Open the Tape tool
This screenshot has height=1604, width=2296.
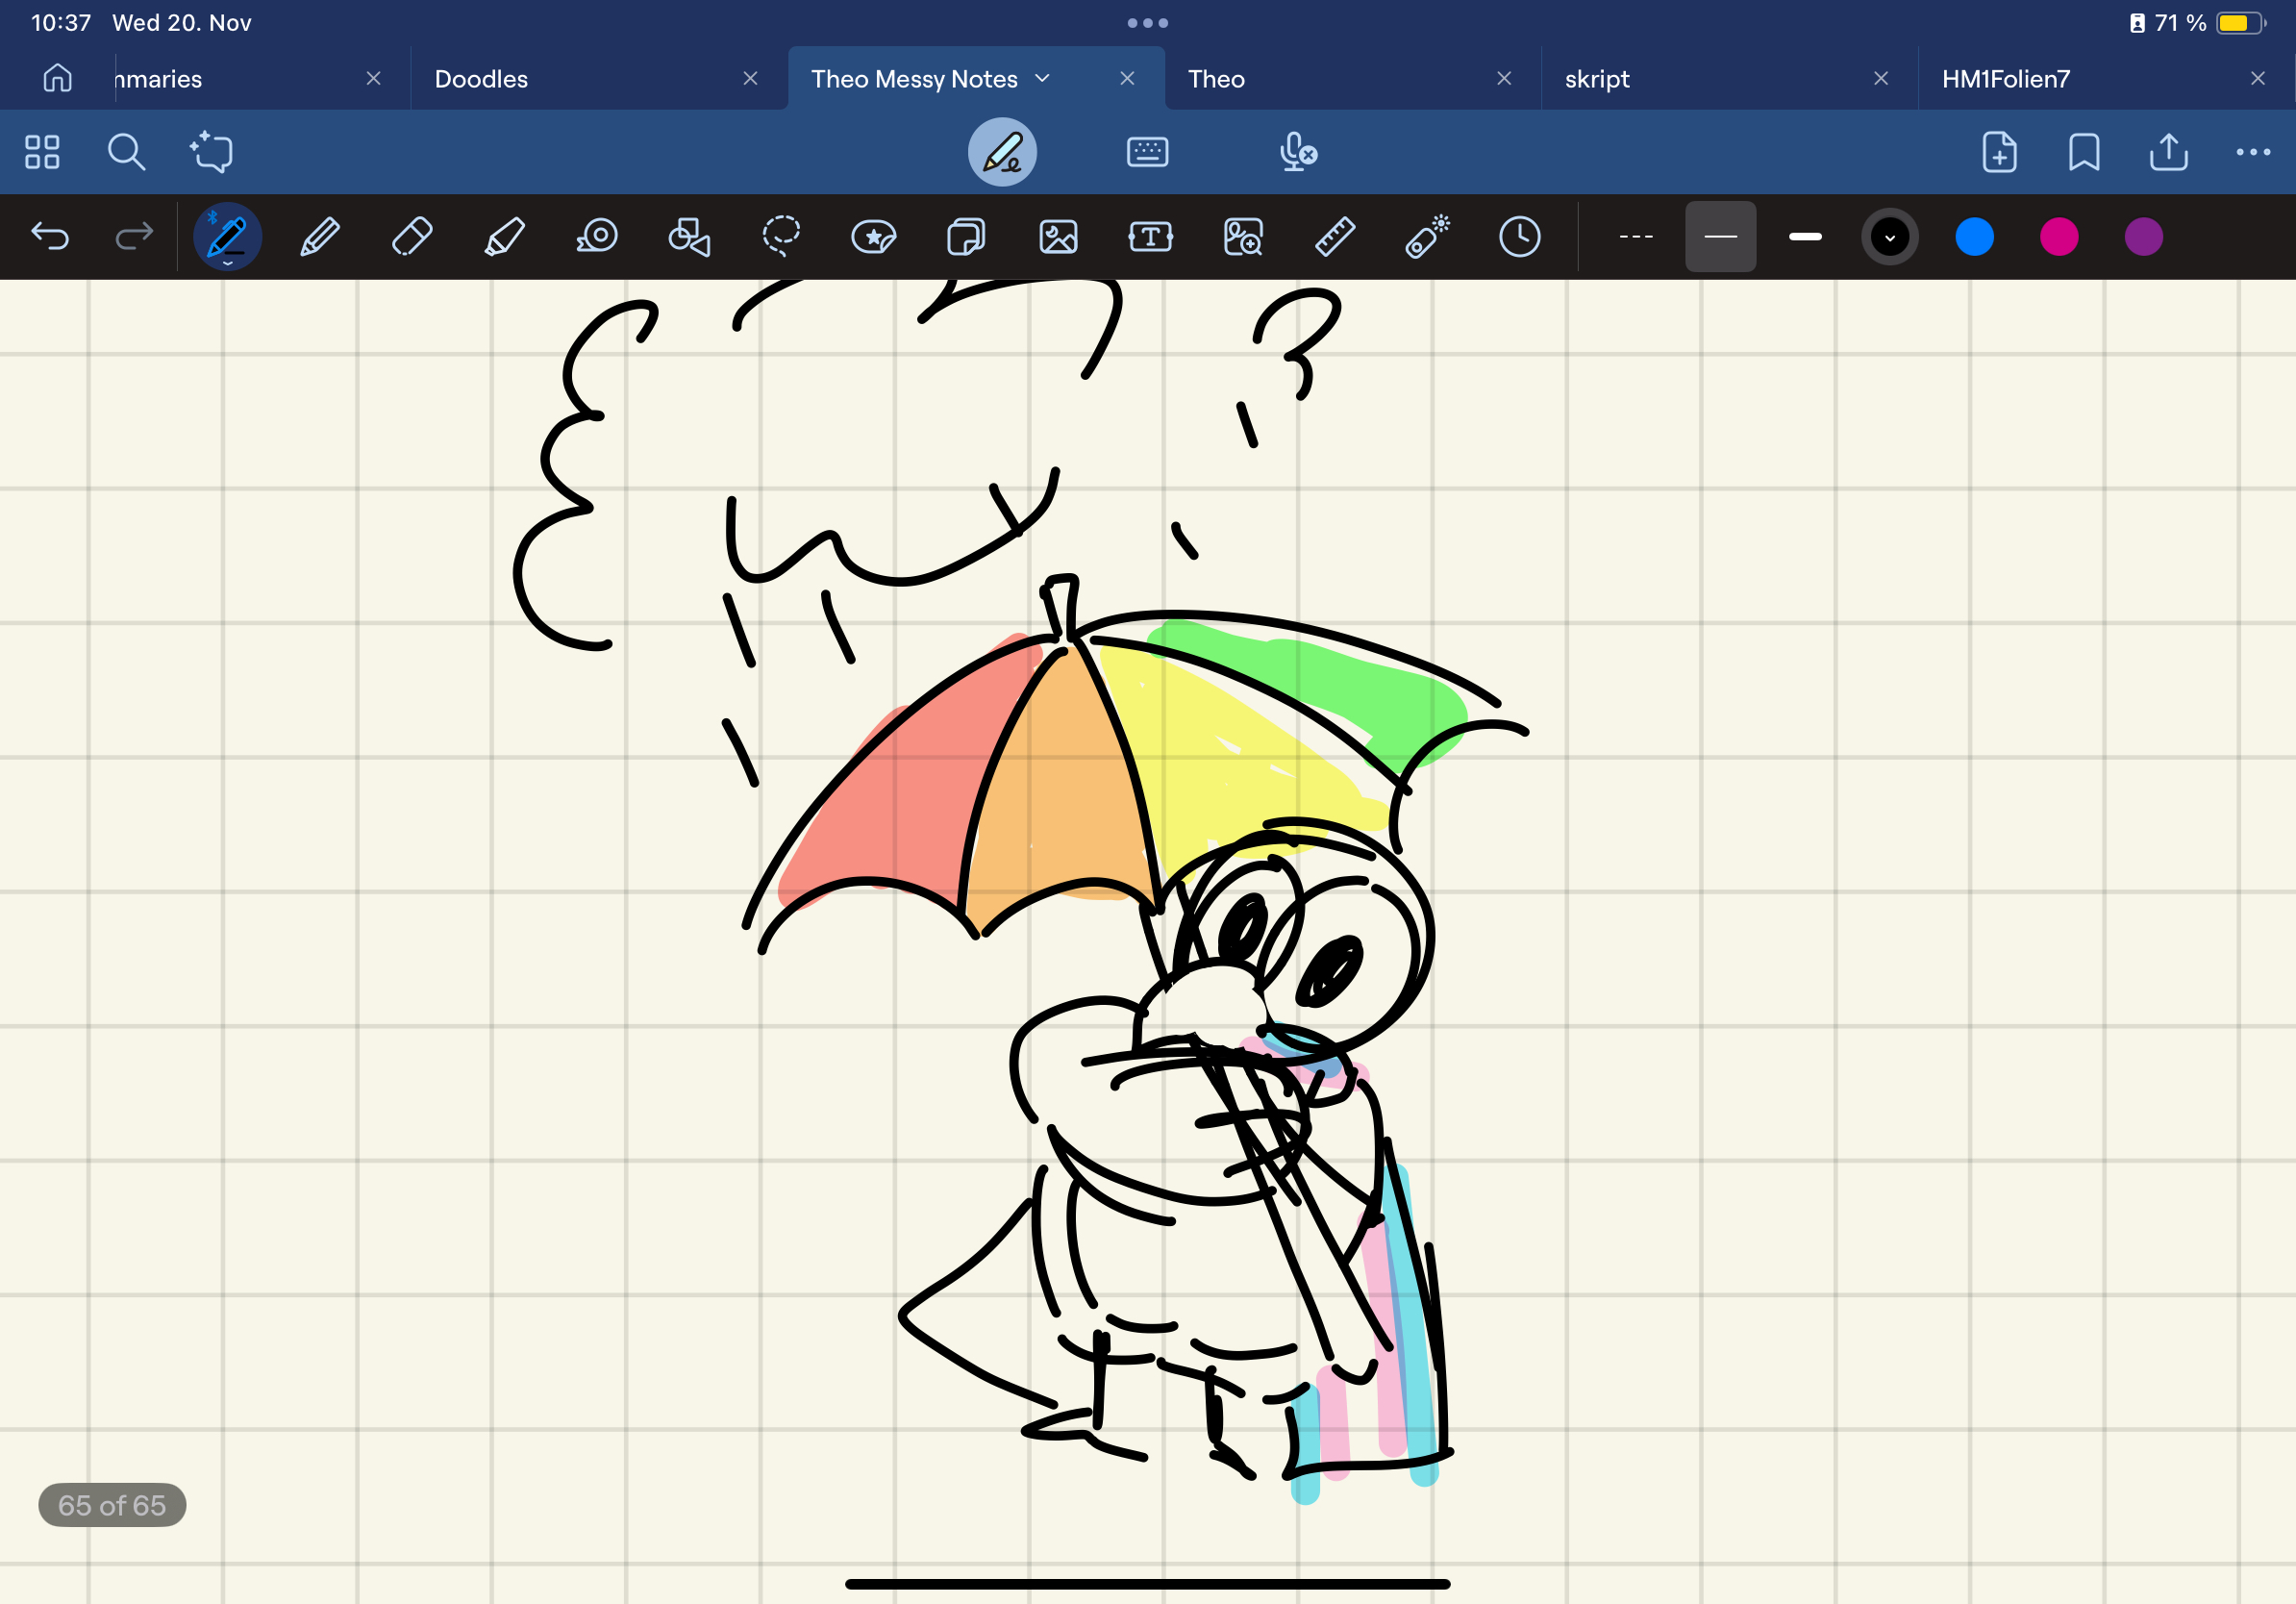(597, 237)
